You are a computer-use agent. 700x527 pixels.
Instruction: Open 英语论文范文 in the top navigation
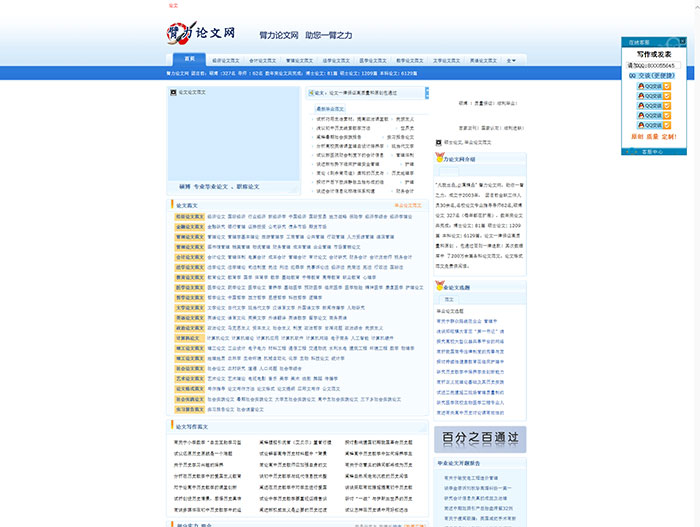coord(483,61)
